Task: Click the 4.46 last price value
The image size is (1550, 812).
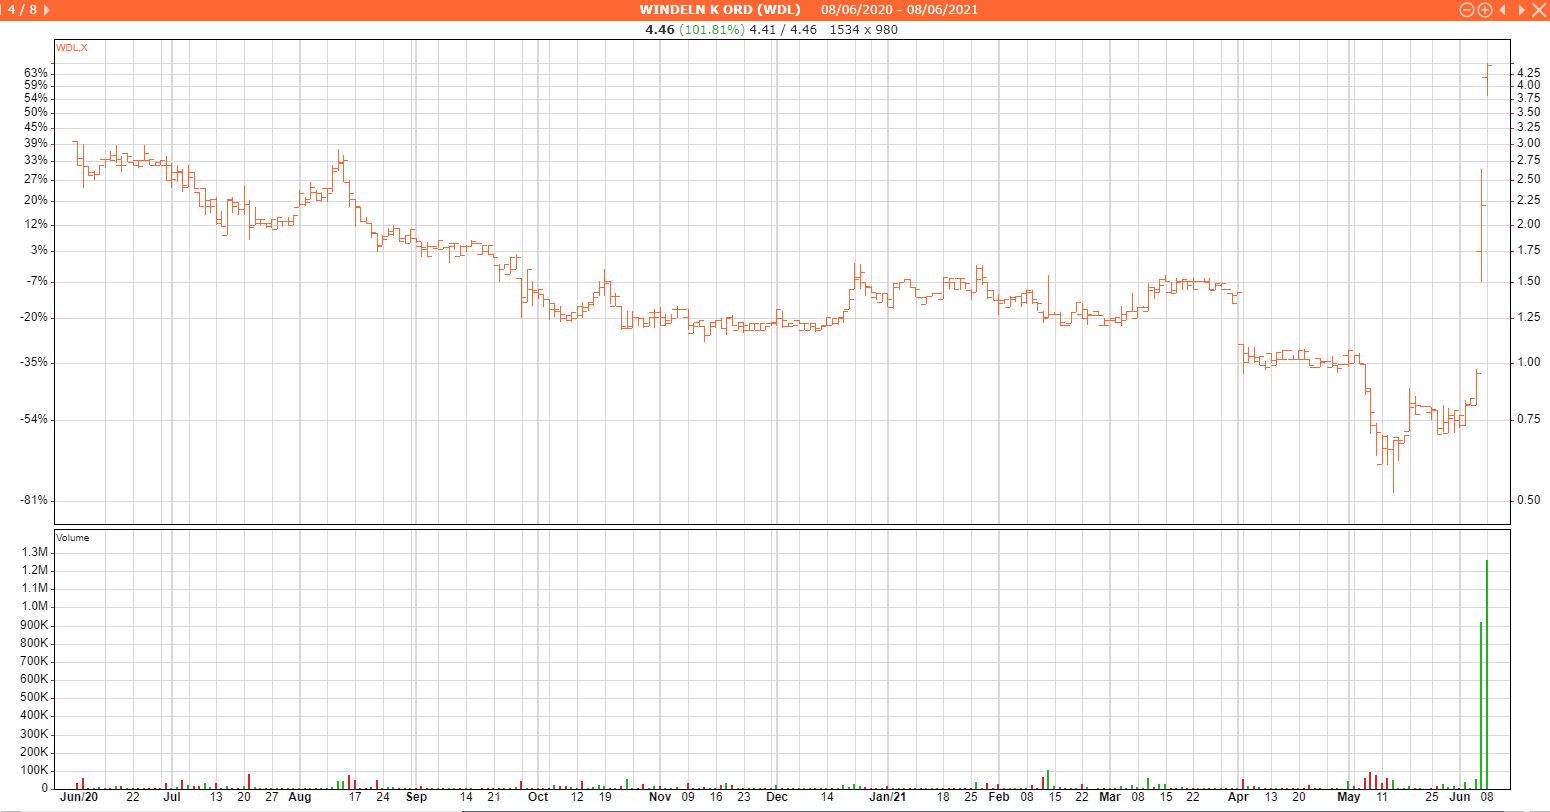Action: tap(660, 29)
